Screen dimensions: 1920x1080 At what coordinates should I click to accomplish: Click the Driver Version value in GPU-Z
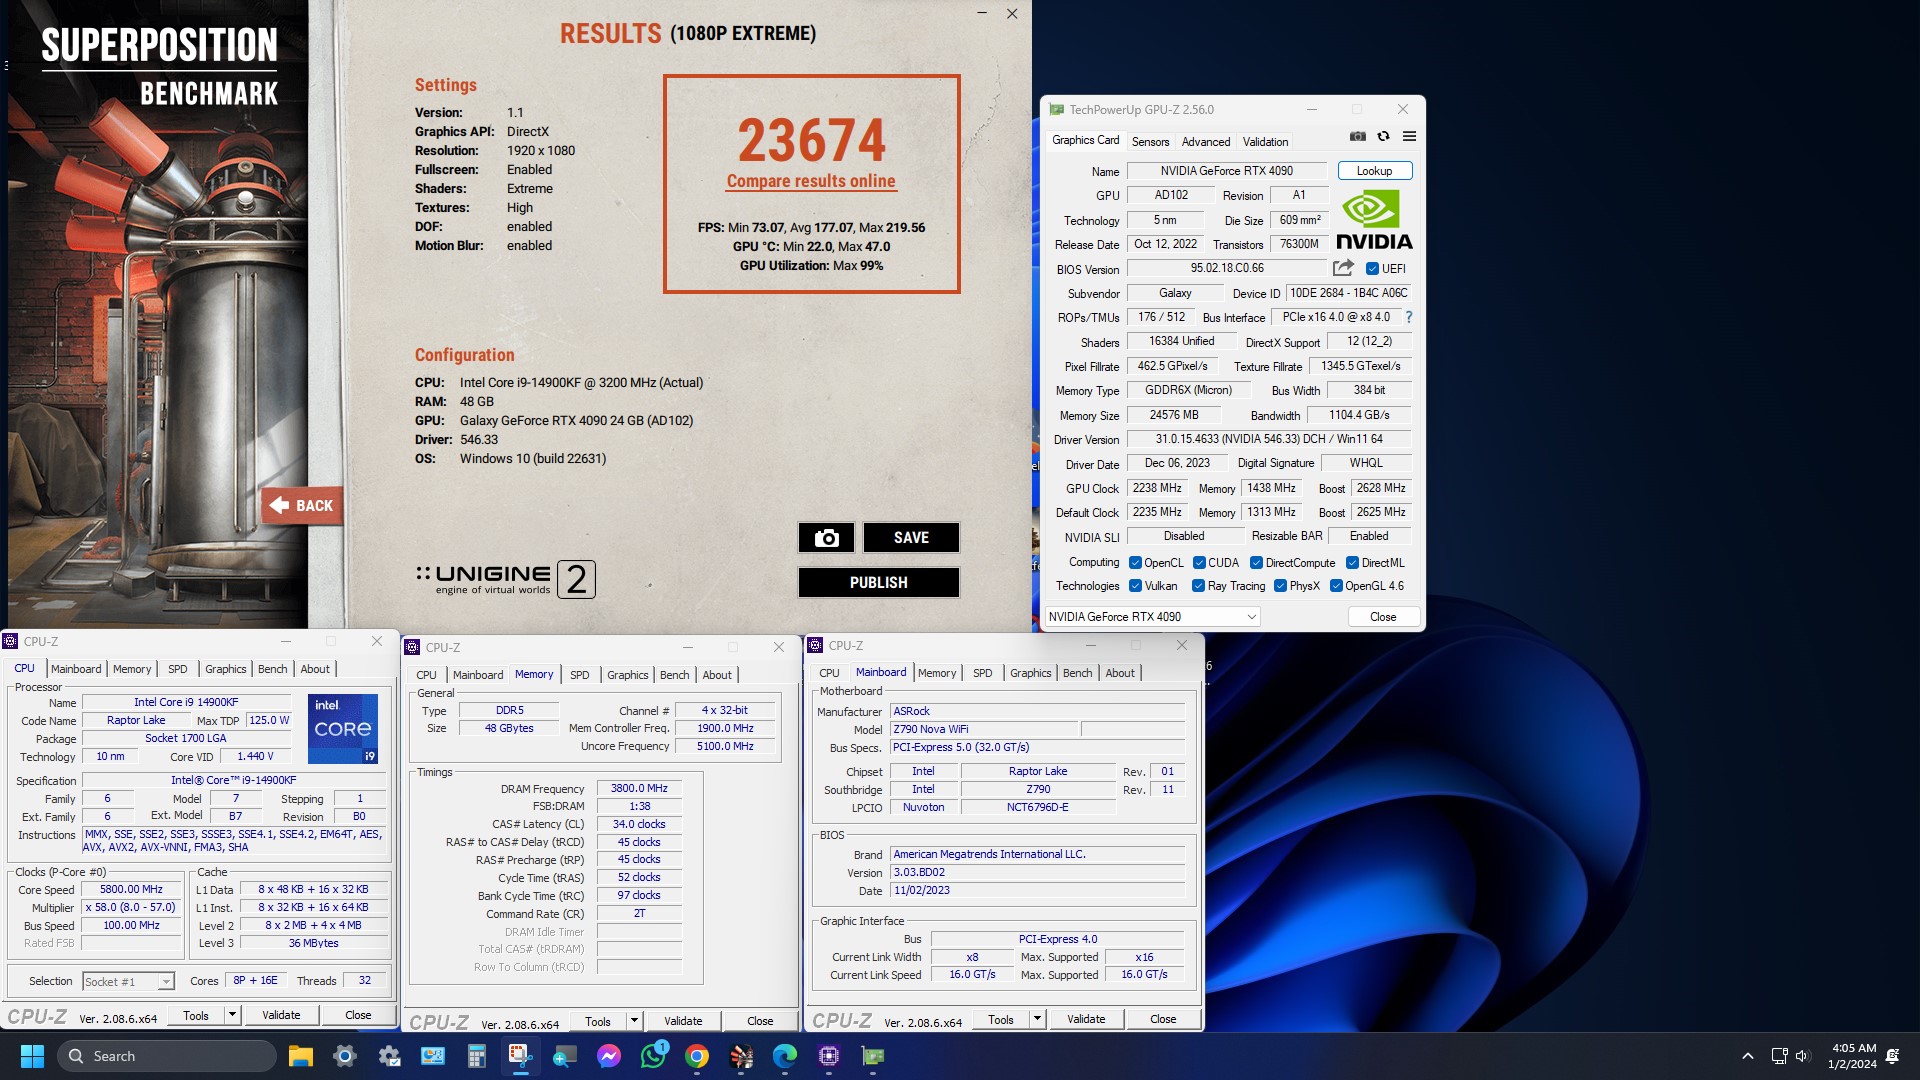tap(1269, 439)
